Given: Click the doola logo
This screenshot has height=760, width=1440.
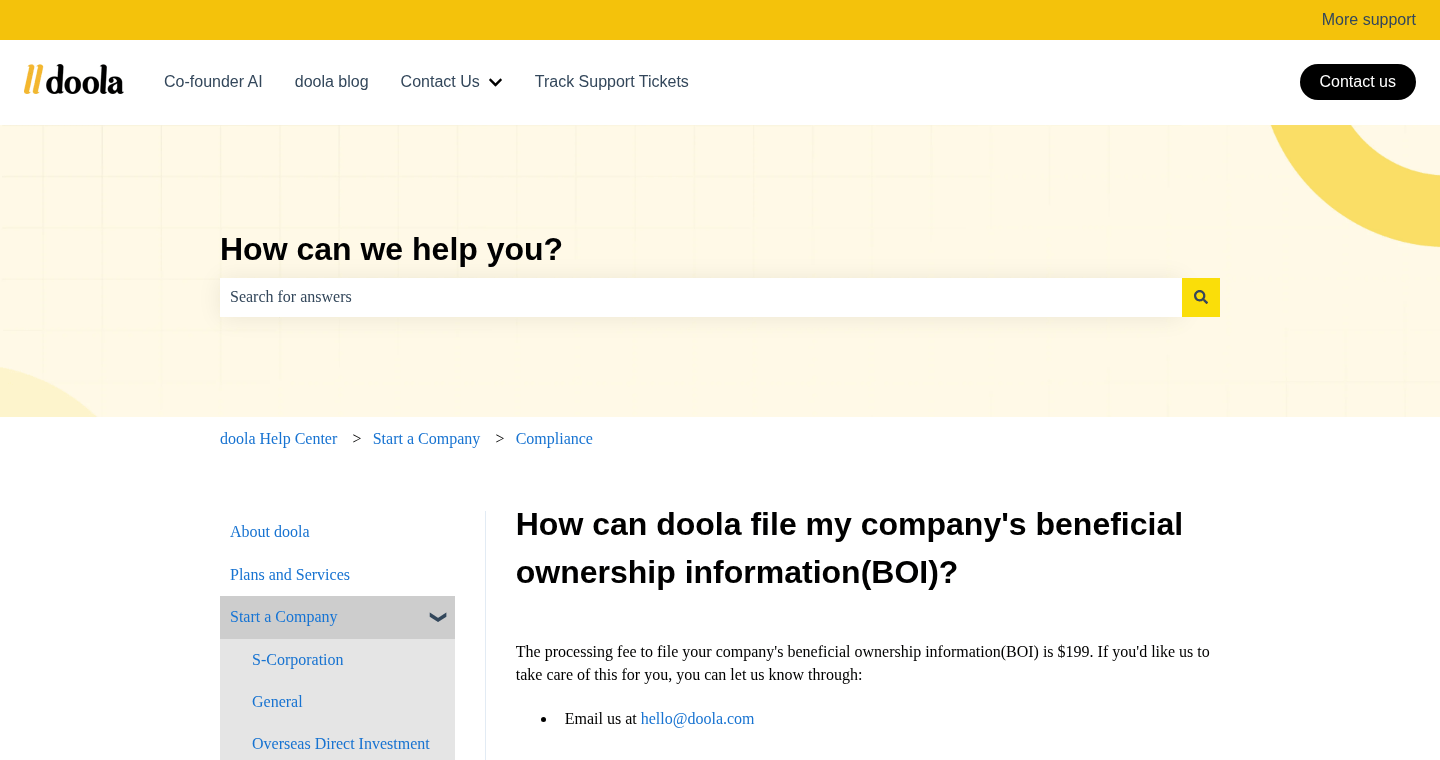Looking at the screenshot, I should (x=74, y=80).
